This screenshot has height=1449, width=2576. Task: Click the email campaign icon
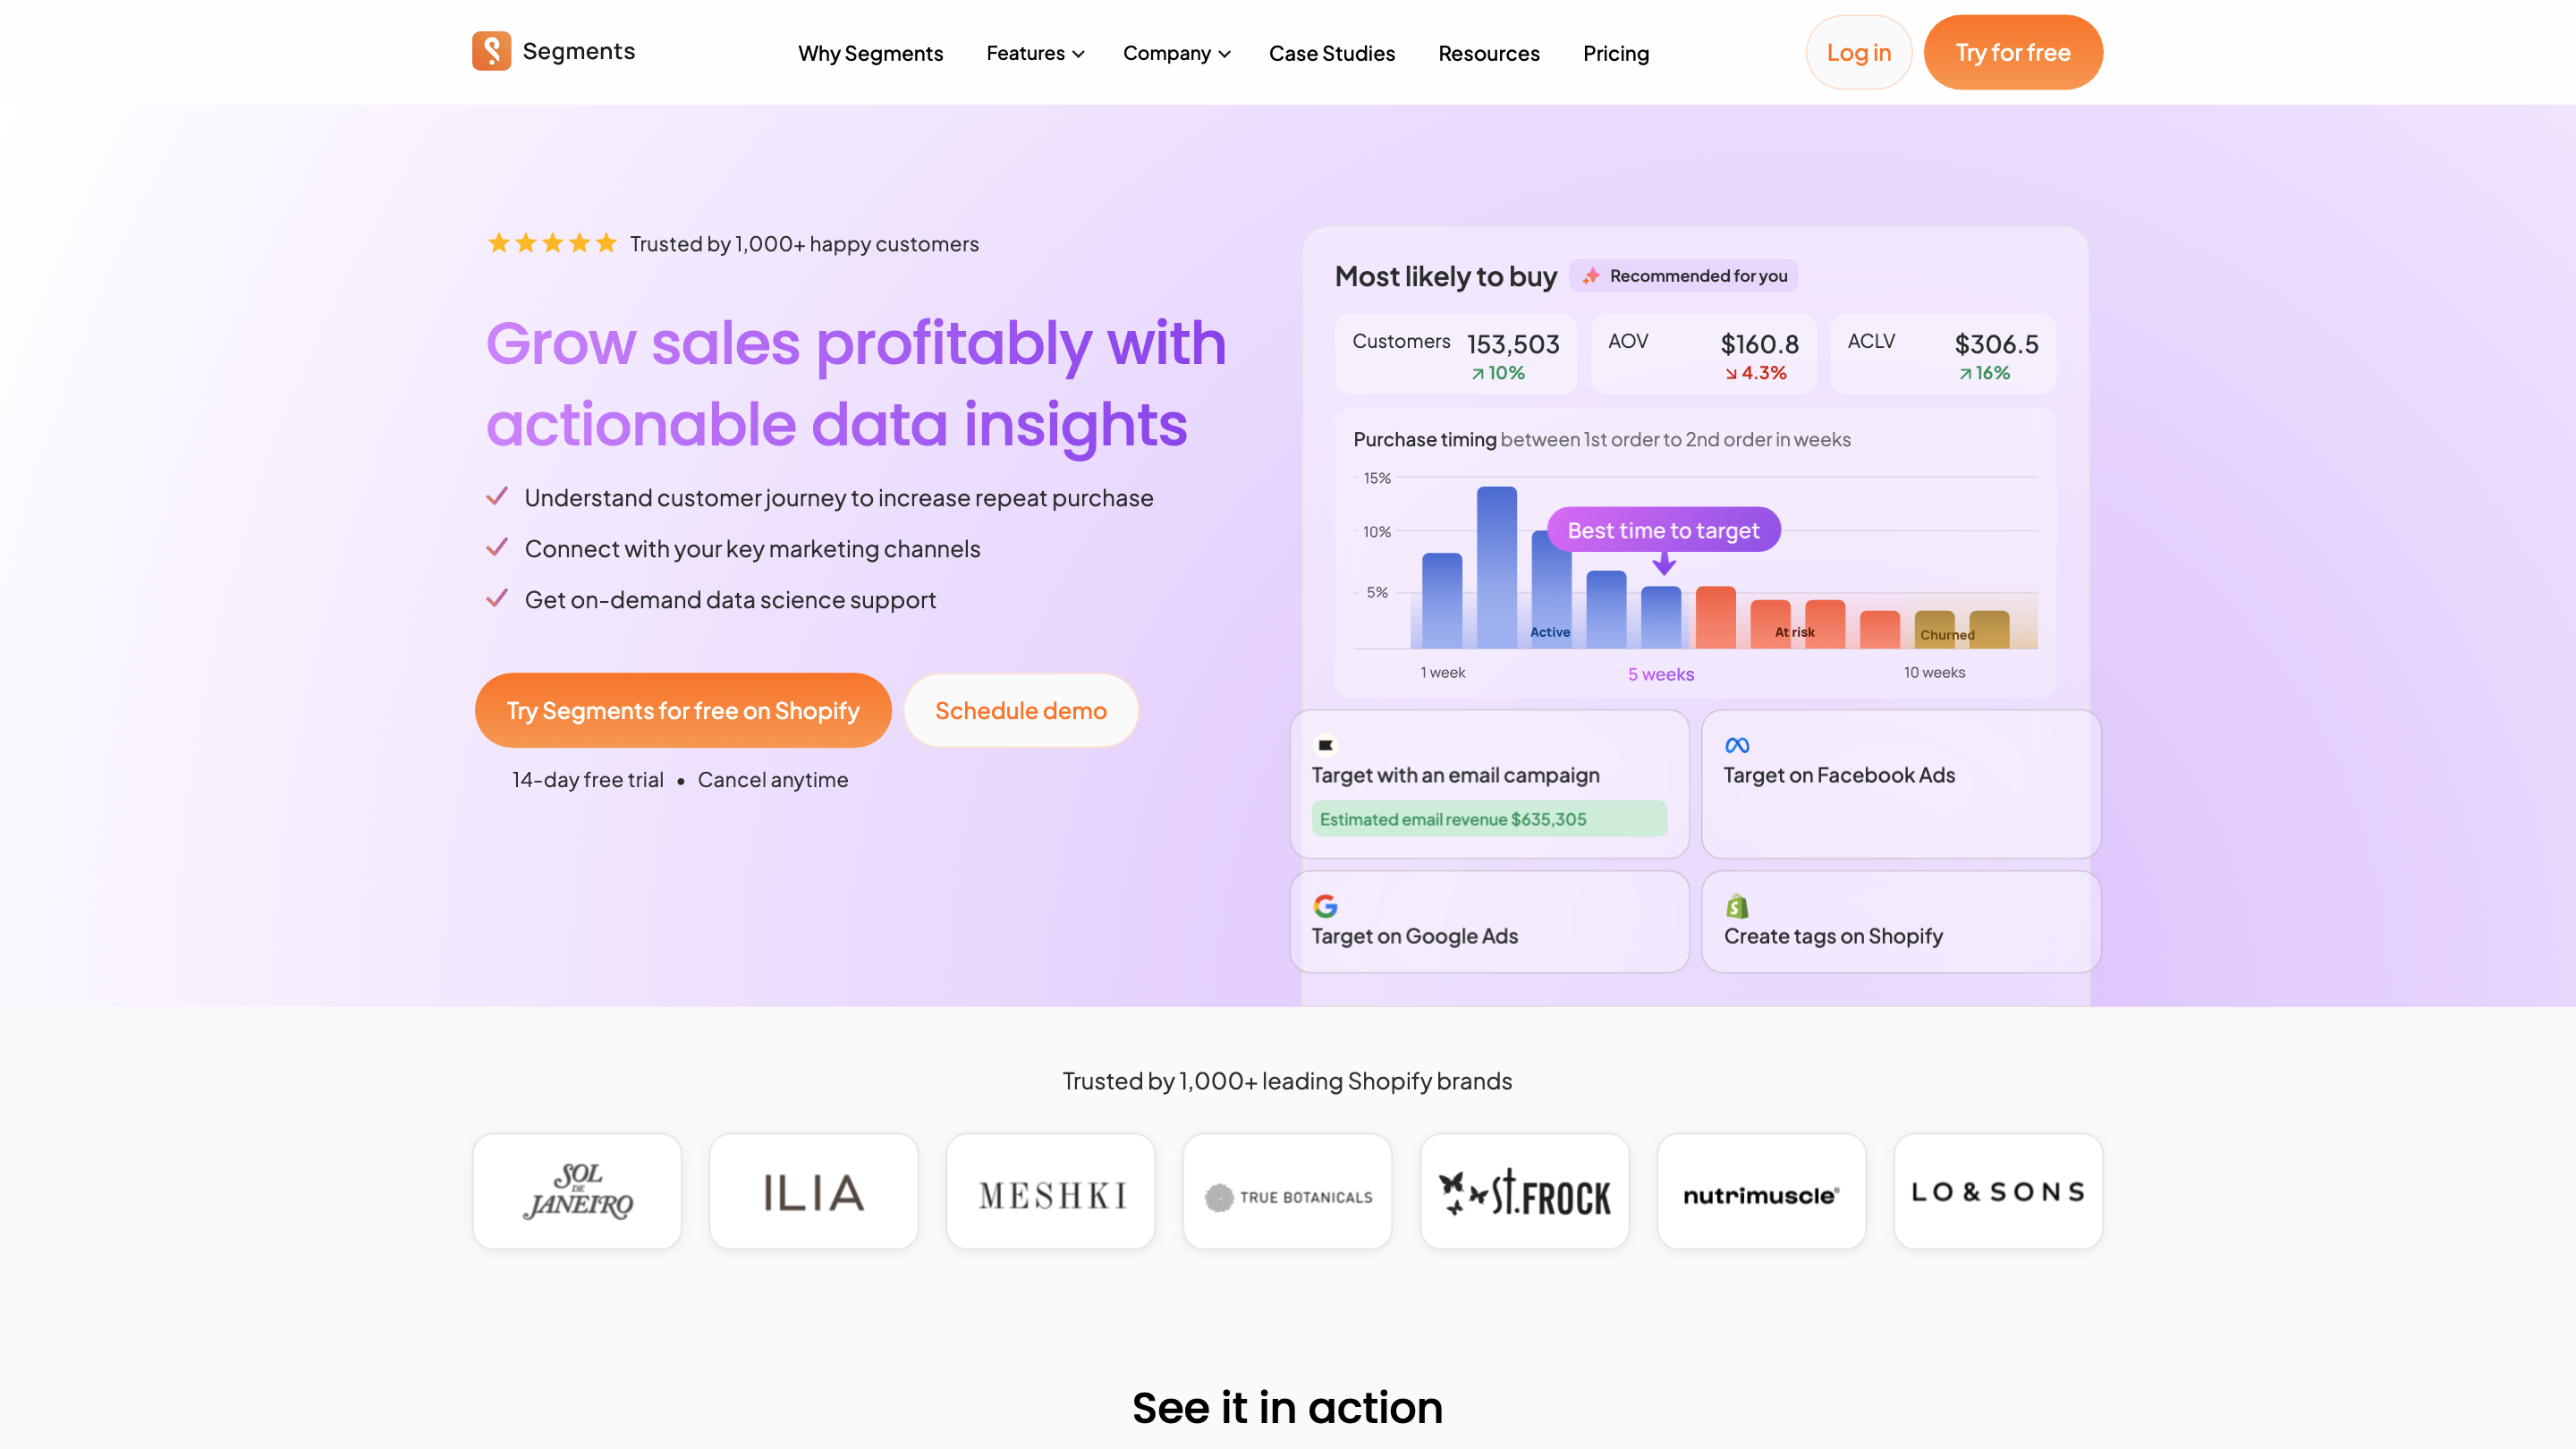[1325, 745]
